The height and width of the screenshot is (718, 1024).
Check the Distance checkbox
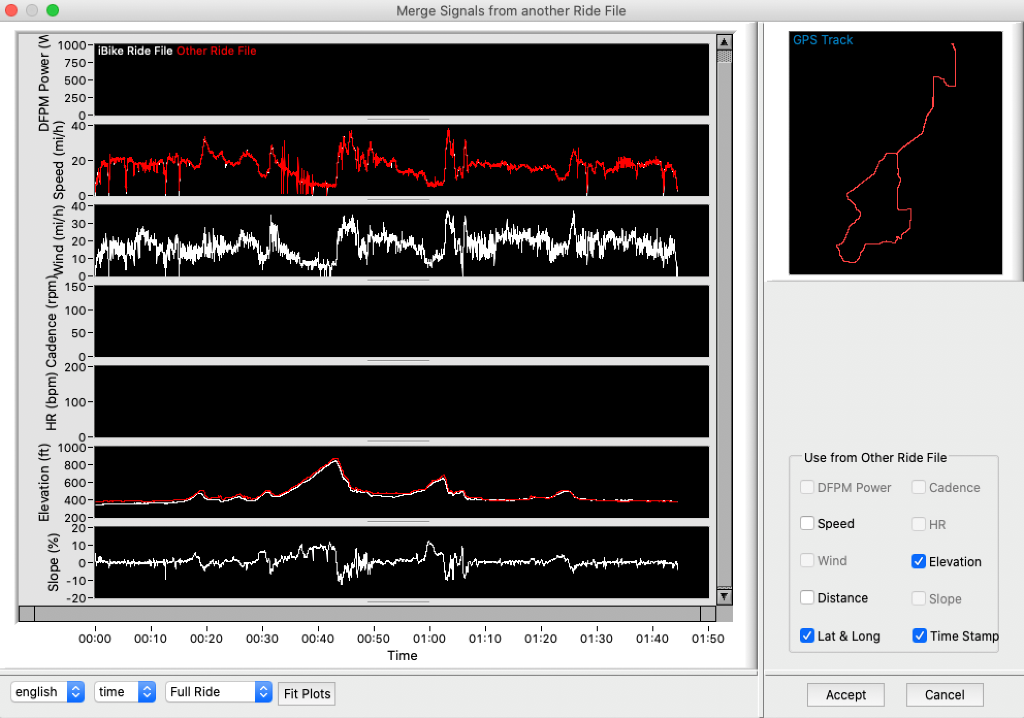click(x=807, y=598)
